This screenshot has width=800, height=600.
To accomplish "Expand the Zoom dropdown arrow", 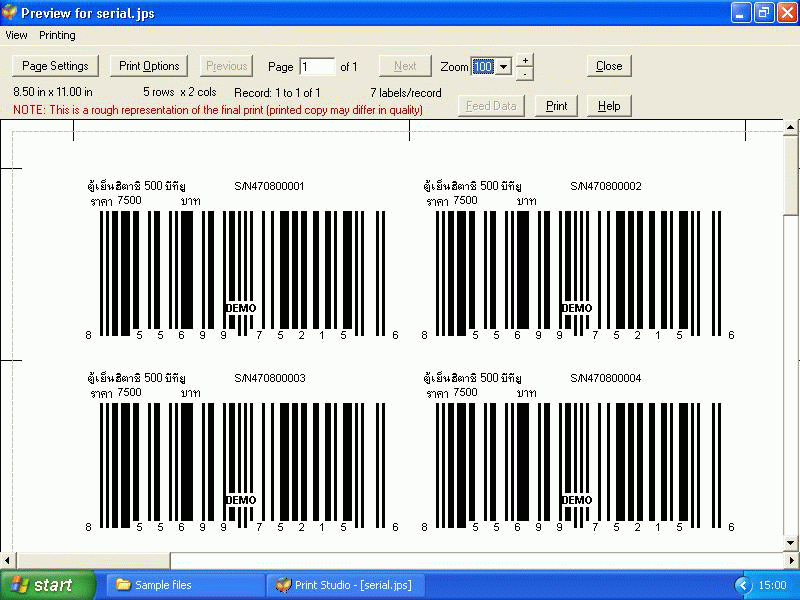I will pos(503,66).
